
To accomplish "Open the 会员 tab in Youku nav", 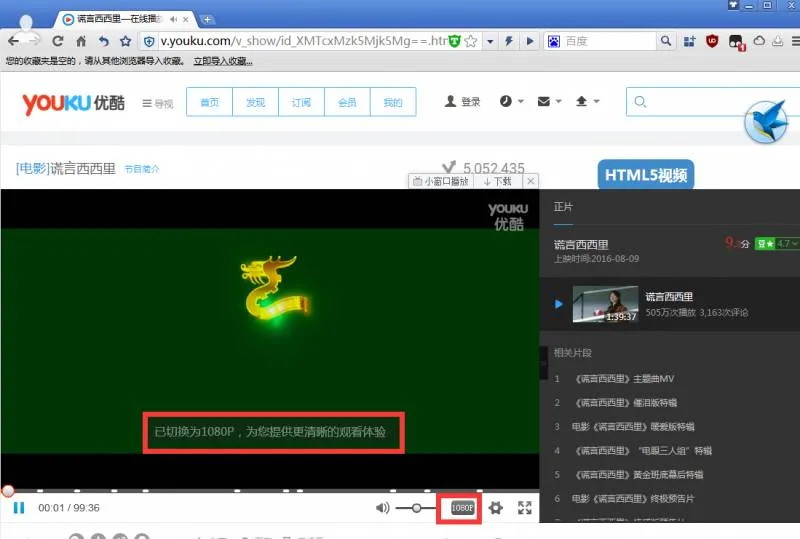I will pos(347,103).
